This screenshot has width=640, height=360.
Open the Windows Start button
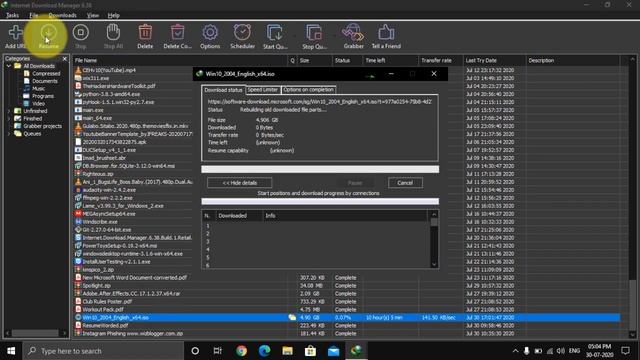11,351
